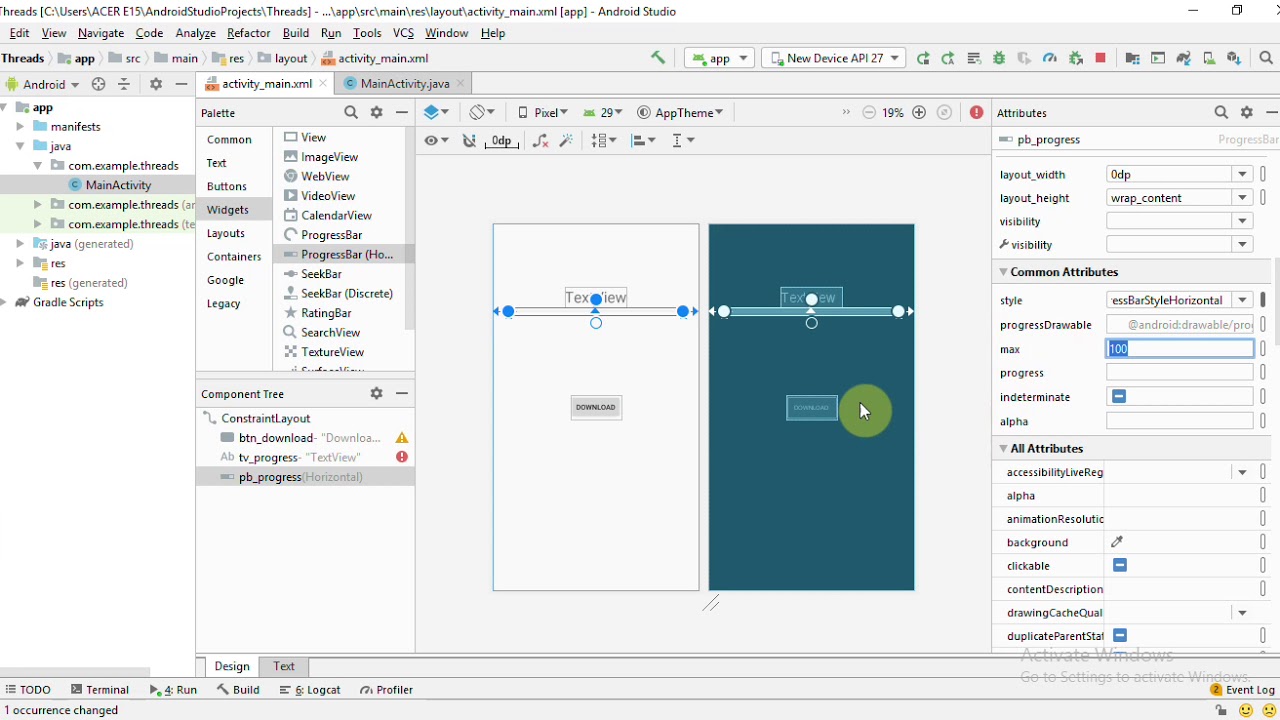Screen dimensions: 1280x720
Task: Open the API 29 version dropdown
Action: pyautogui.click(x=603, y=113)
